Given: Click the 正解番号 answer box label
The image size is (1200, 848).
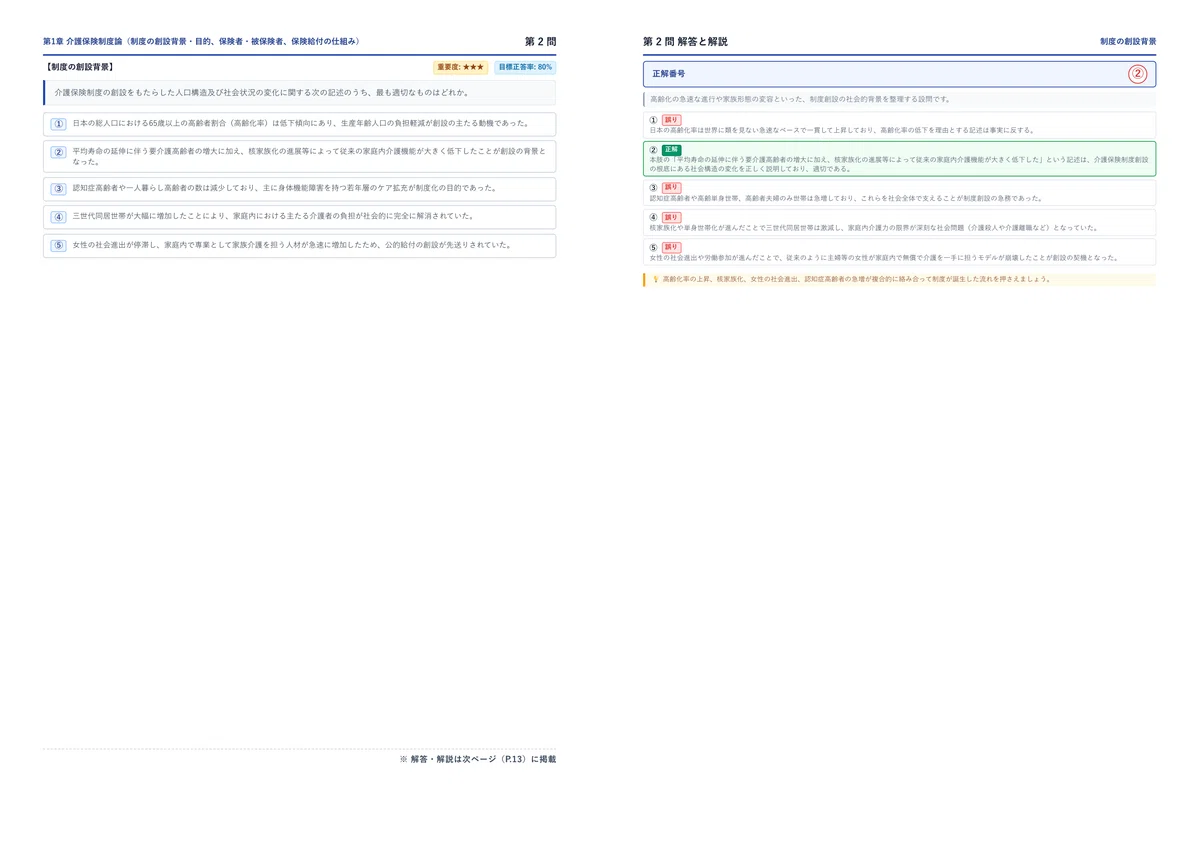Looking at the screenshot, I should coord(669,74).
